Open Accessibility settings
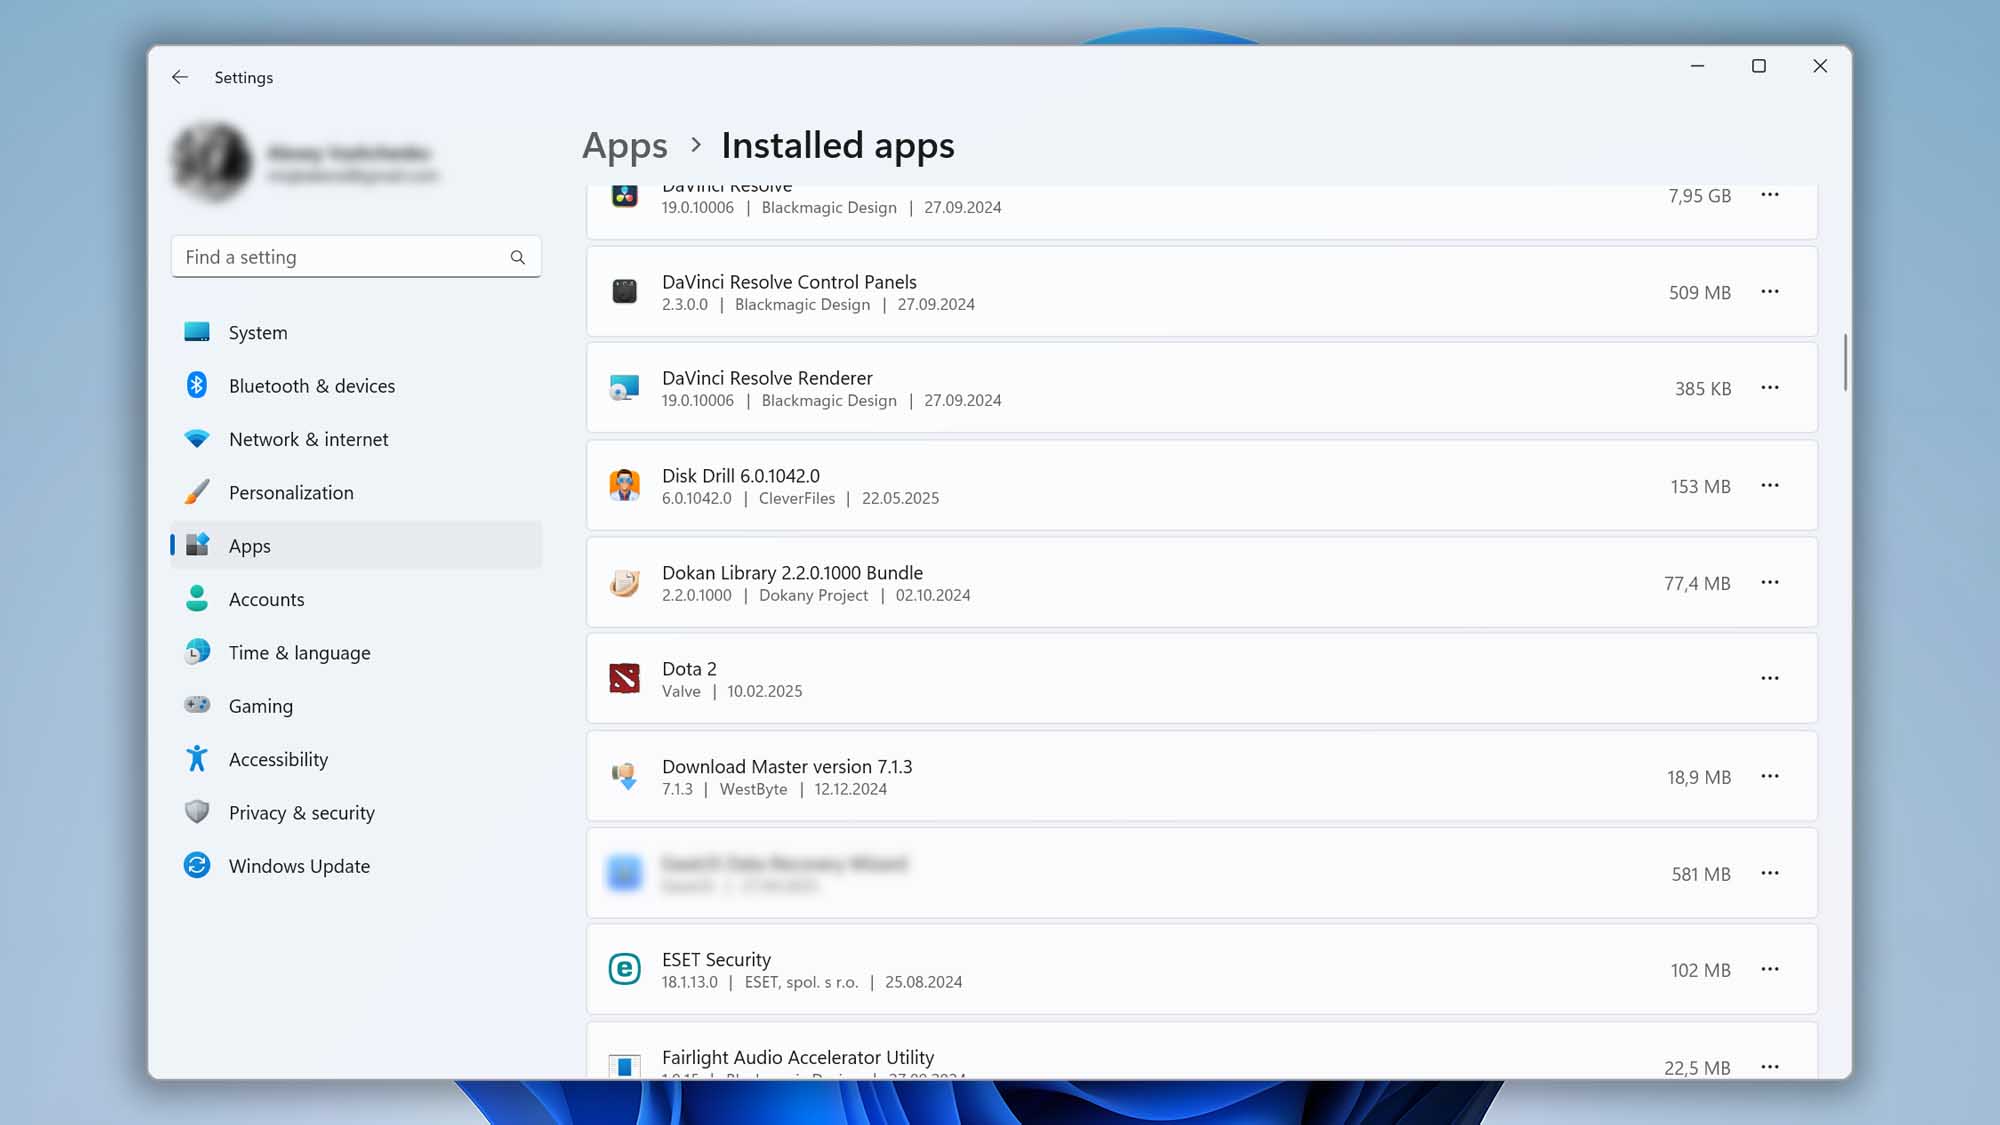Image resolution: width=2000 pixels, height=1125 pixels. pyautogui.click(x=356, y=759)
